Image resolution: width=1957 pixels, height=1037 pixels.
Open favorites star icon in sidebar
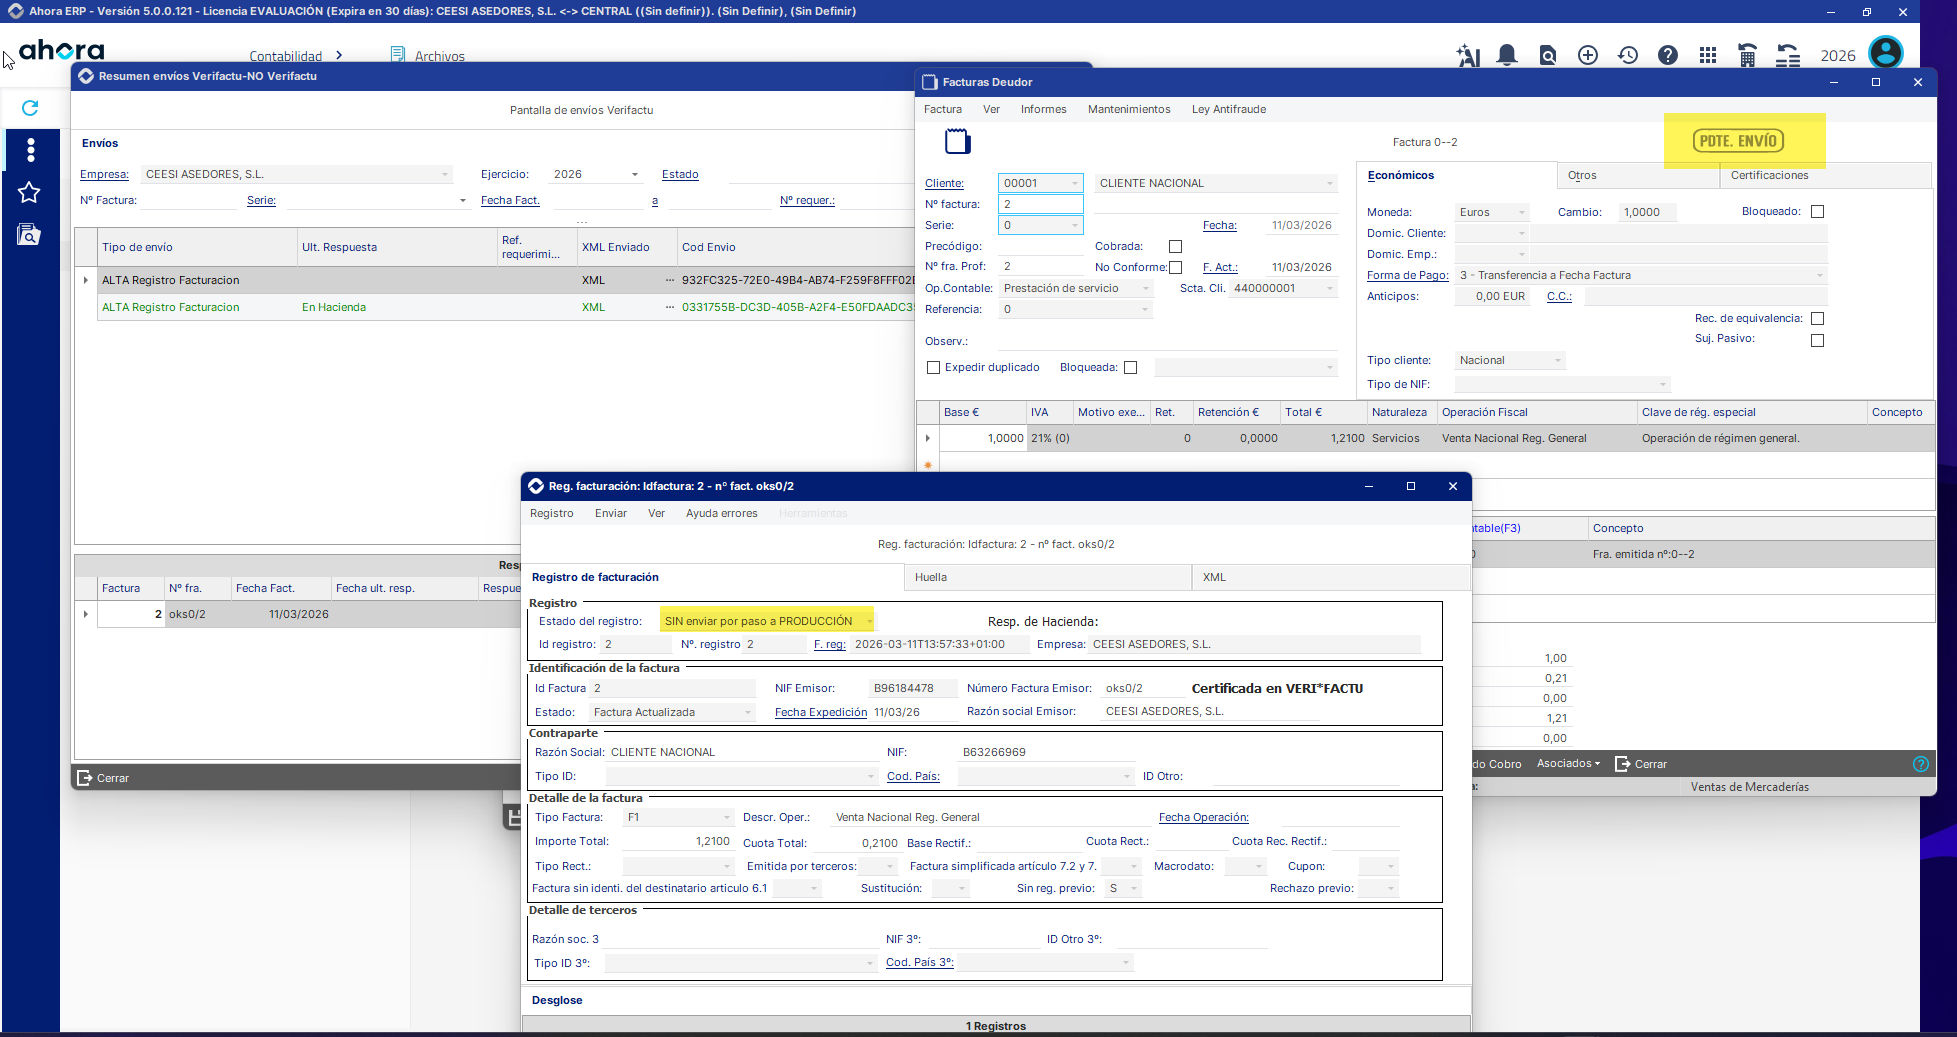click(x=29, y=192)
